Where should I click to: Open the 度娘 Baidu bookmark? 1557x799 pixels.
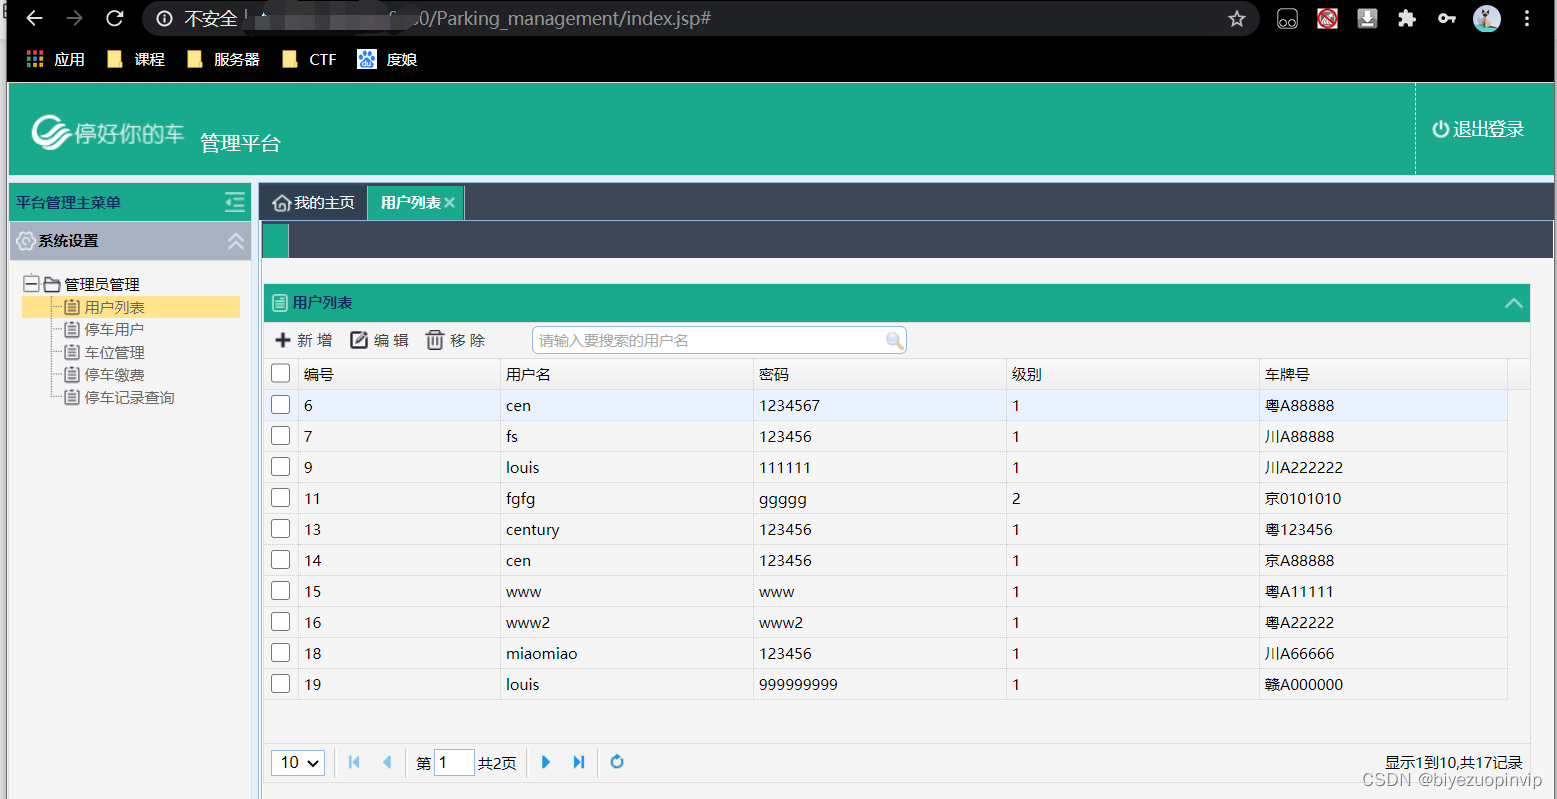(x=387, y=59)
